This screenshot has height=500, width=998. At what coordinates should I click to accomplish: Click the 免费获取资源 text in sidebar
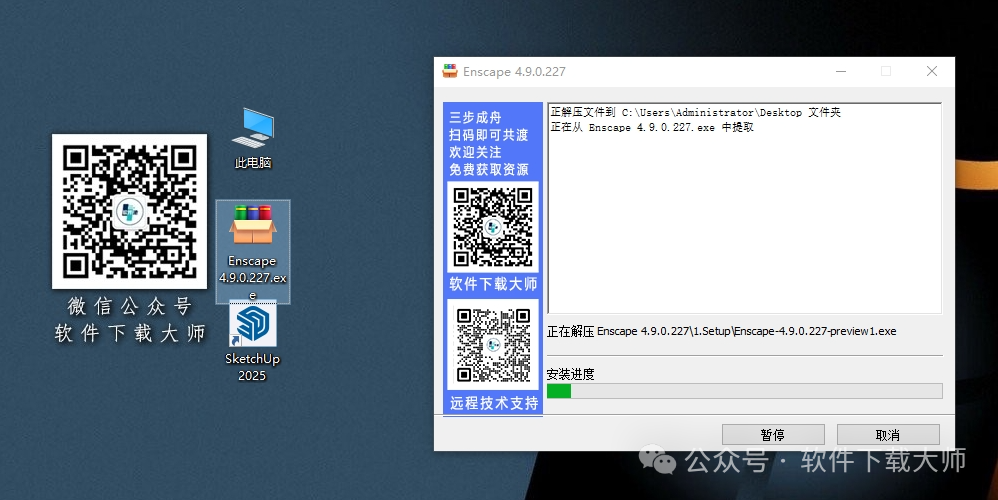pos(489,169)
